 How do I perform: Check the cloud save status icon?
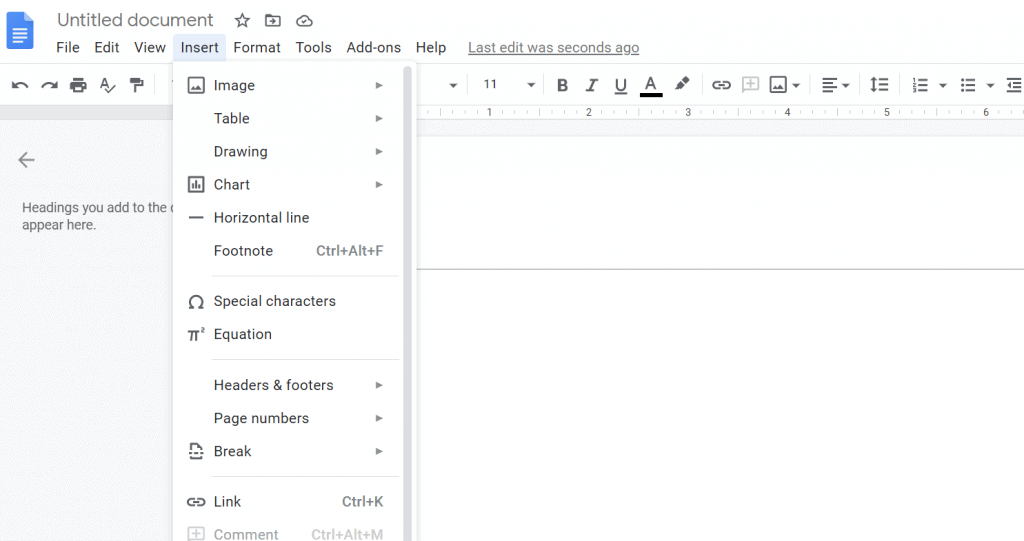pyautogui.click(x=304, y=21)
